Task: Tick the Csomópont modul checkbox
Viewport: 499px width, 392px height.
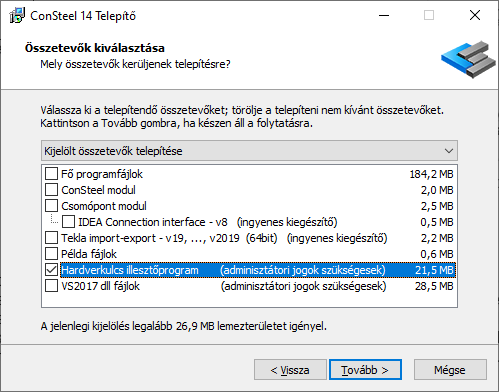Action: click(x=51, y=206)
